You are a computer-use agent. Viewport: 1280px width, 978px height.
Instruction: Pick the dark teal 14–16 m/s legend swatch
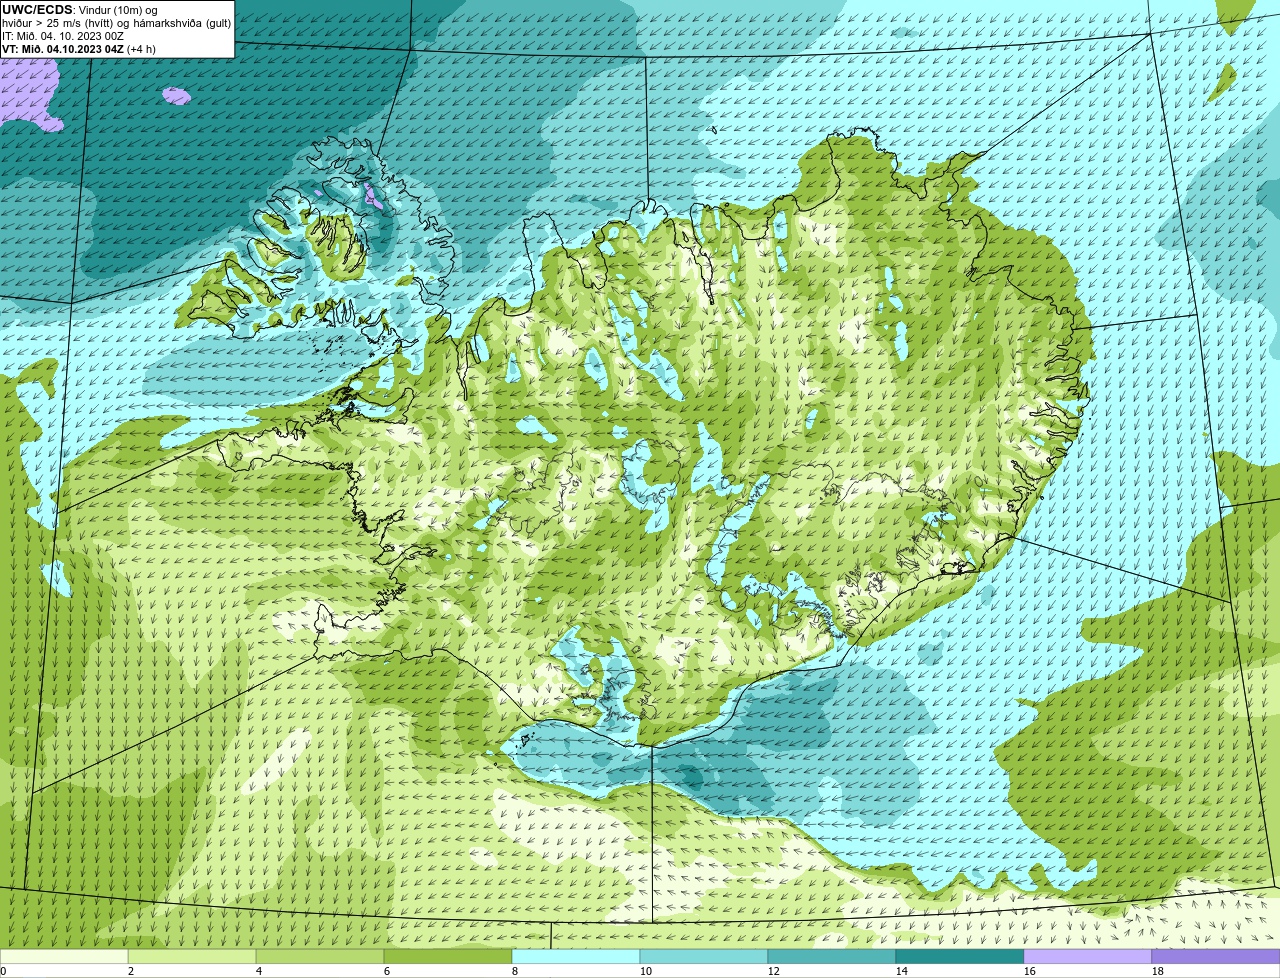960,956
